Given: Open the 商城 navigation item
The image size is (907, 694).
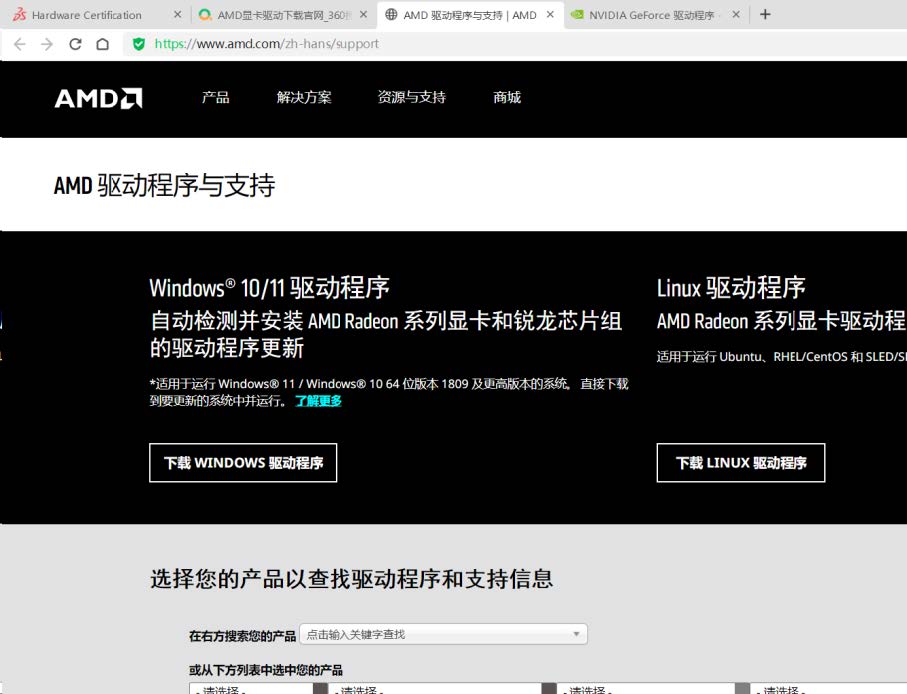Looking at the screenshot, I should point(507,97).
